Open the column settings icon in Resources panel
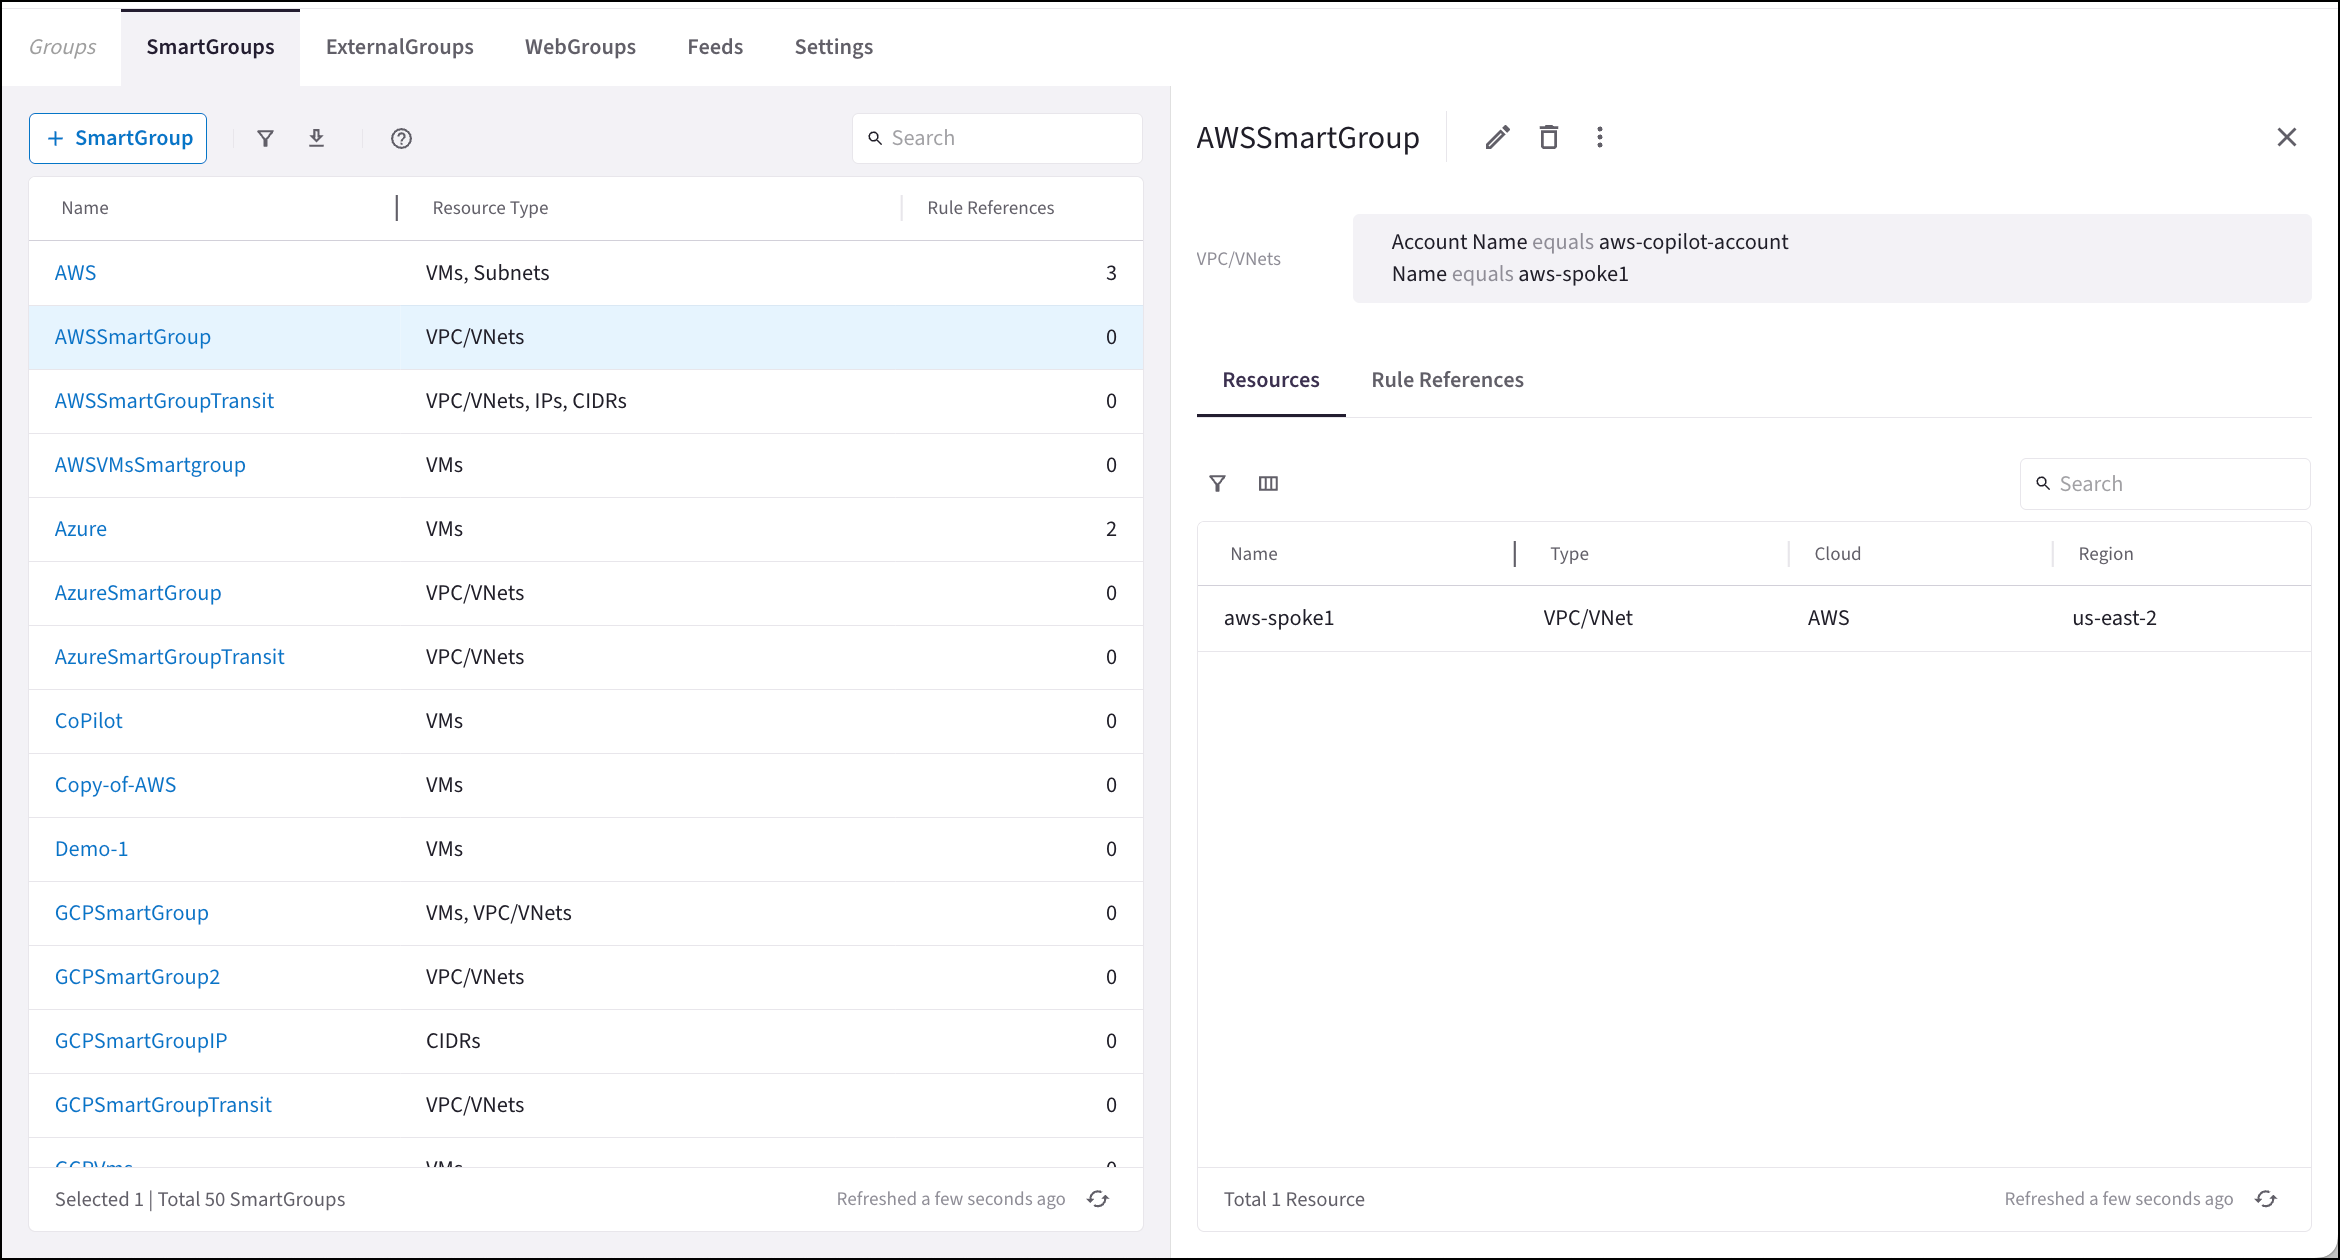This screenshot has width=2340, height=1260. (x=1268, y=483)
